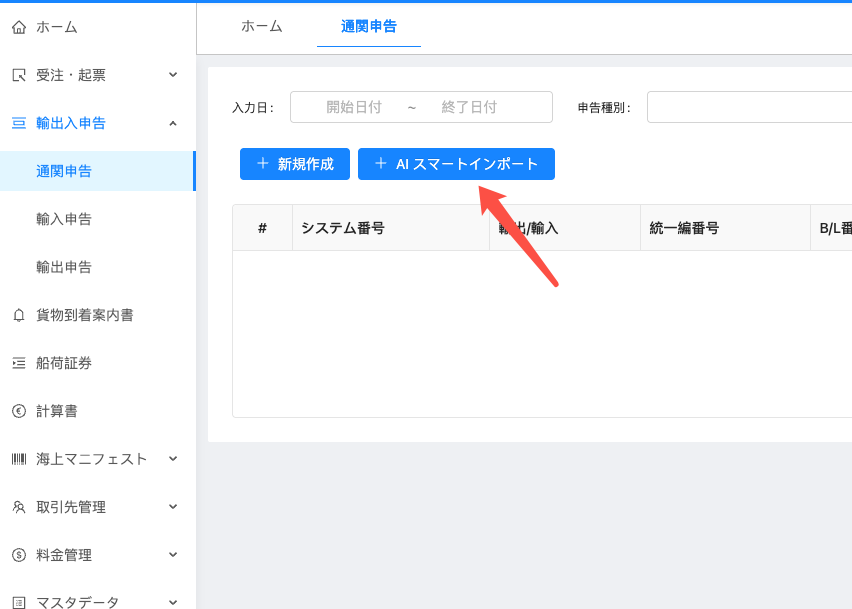The width and height of the screenshot is (852, 609).
Task: Click the # column header
Action: (262, 228)
